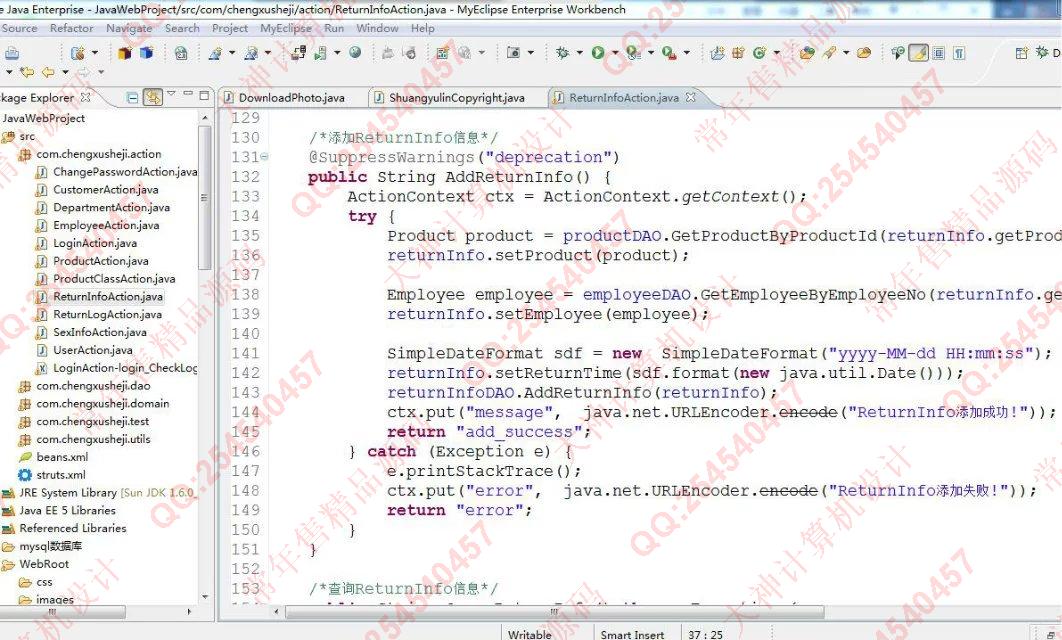Open the Package Explorer view menu triangle
The image size is (1062, 640).
coord(171,93)
